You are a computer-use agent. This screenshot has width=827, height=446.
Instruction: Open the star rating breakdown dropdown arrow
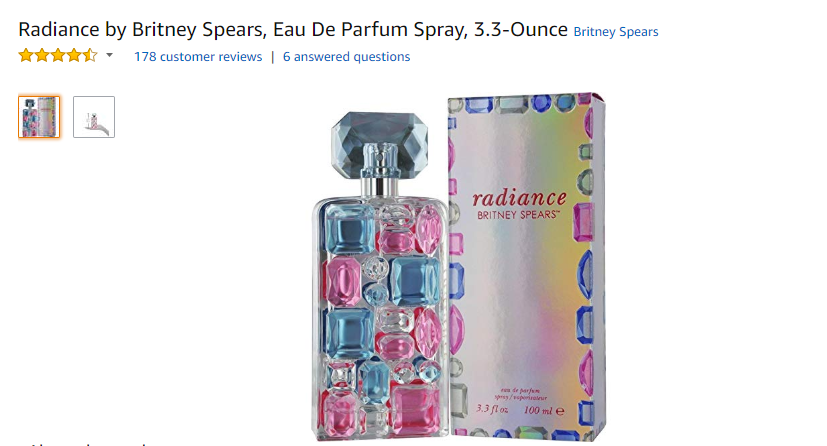pos(109,55)
